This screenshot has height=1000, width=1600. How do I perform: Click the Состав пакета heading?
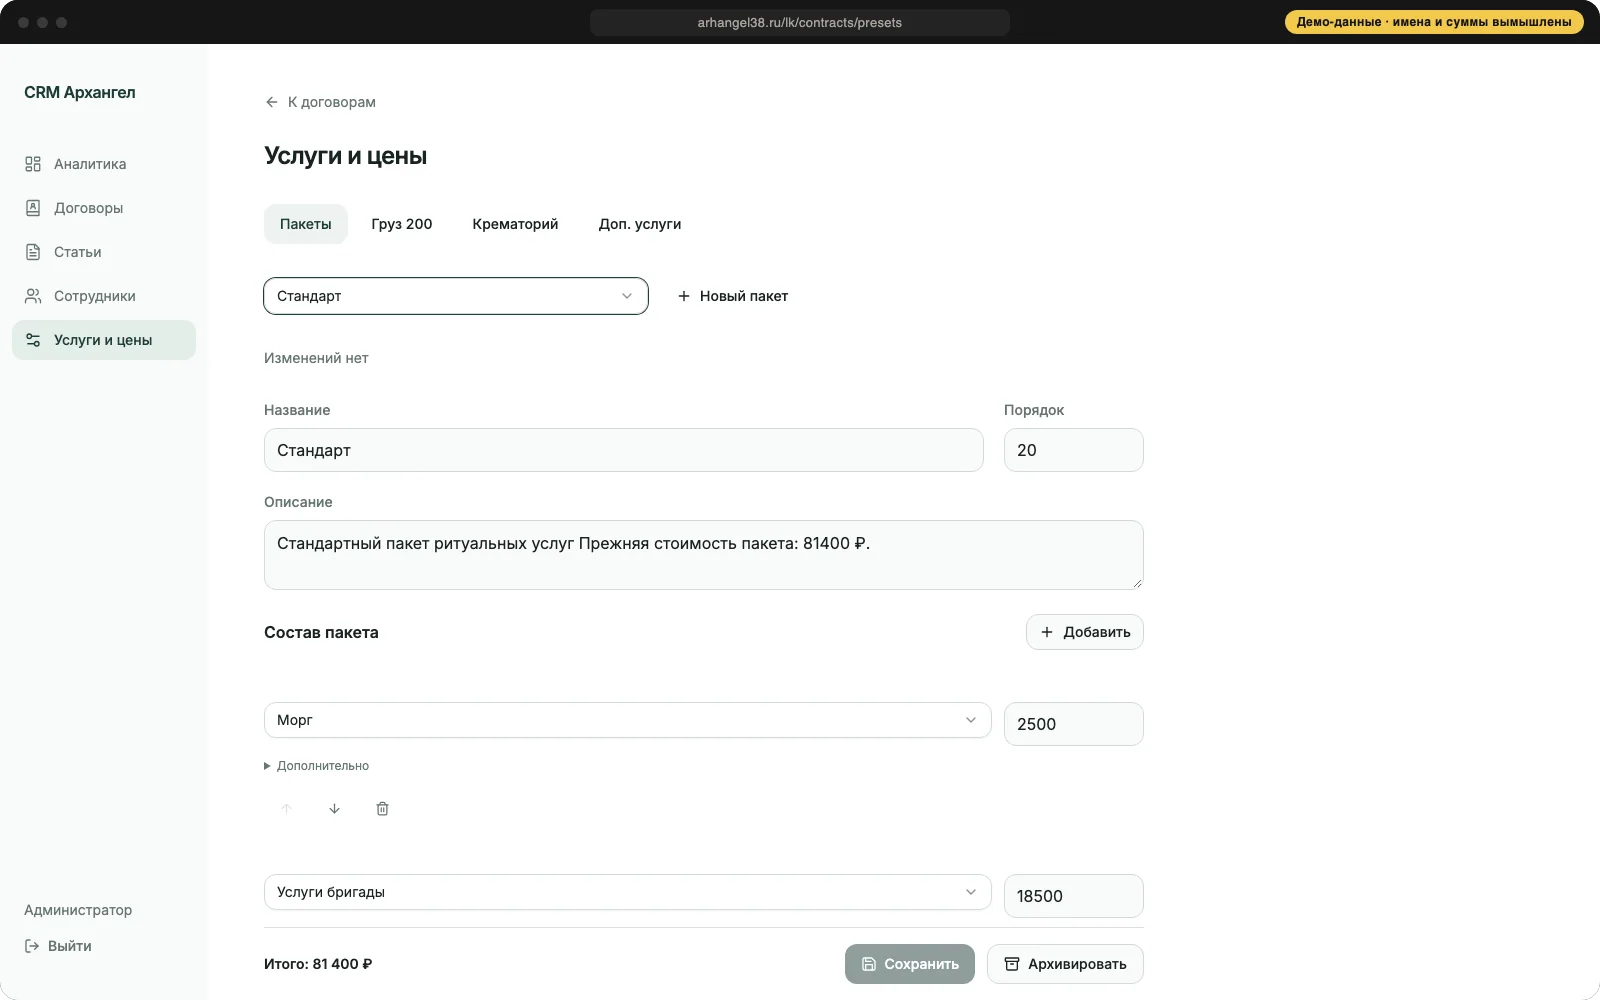pyautogui.click(x=321, y=632)
